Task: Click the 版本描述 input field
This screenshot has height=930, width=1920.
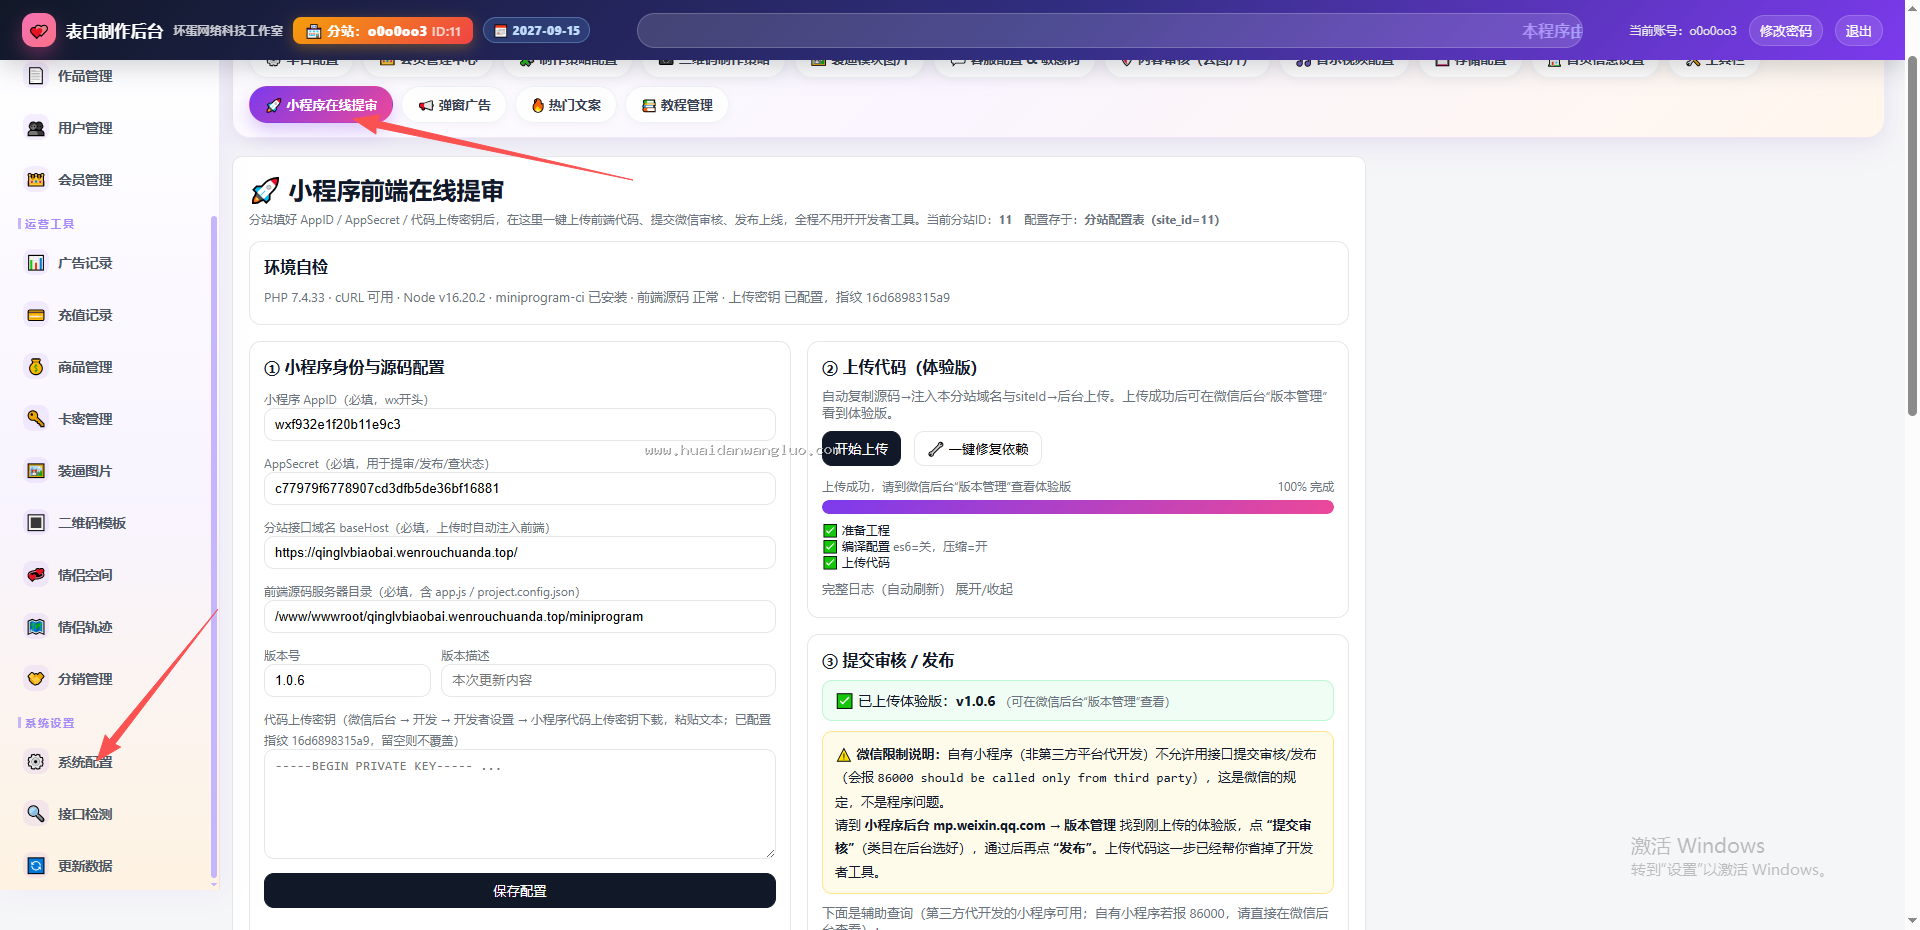Action: [x=608, y=680]
